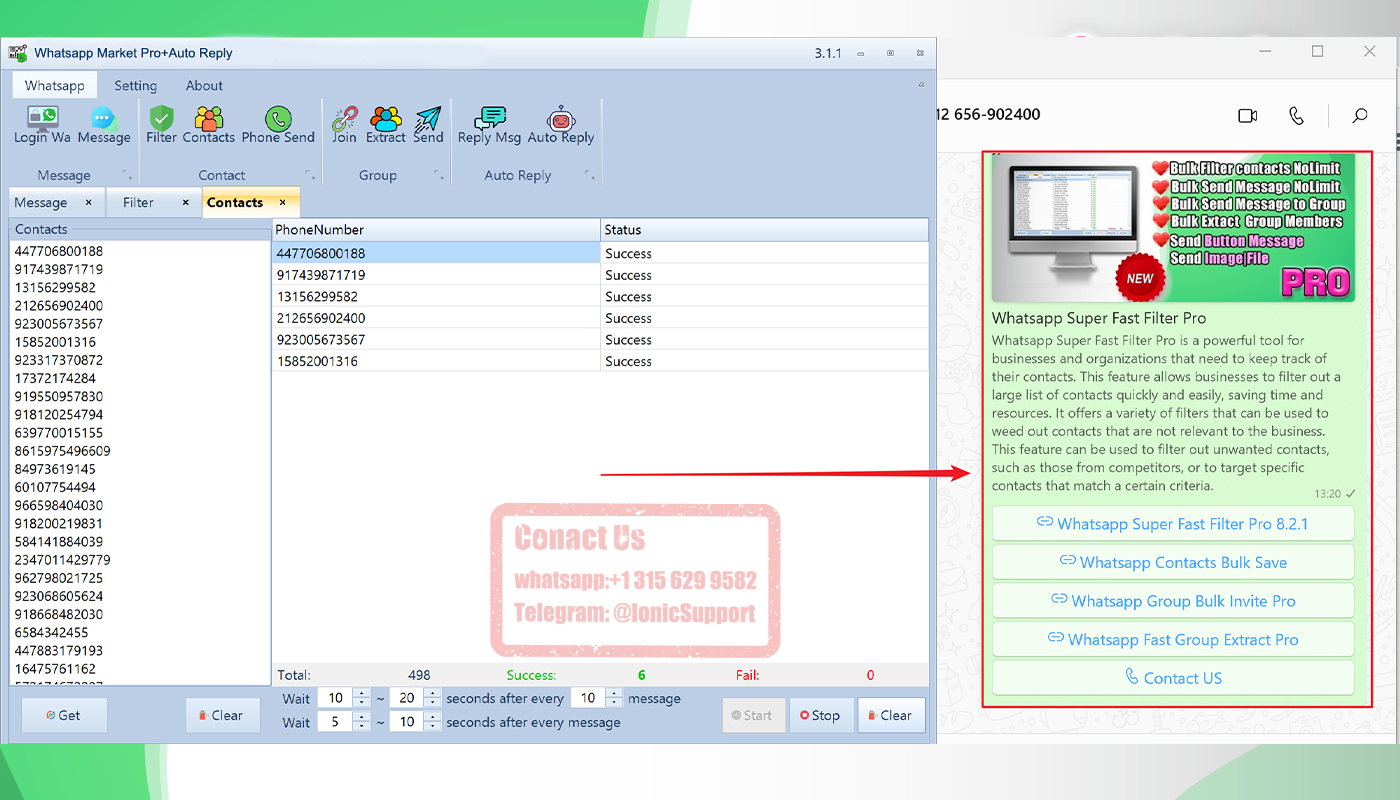This screenshot has height=800, width=1400.
Task: Open the Group section dialog launcher
Action: (x=439, y=175)
